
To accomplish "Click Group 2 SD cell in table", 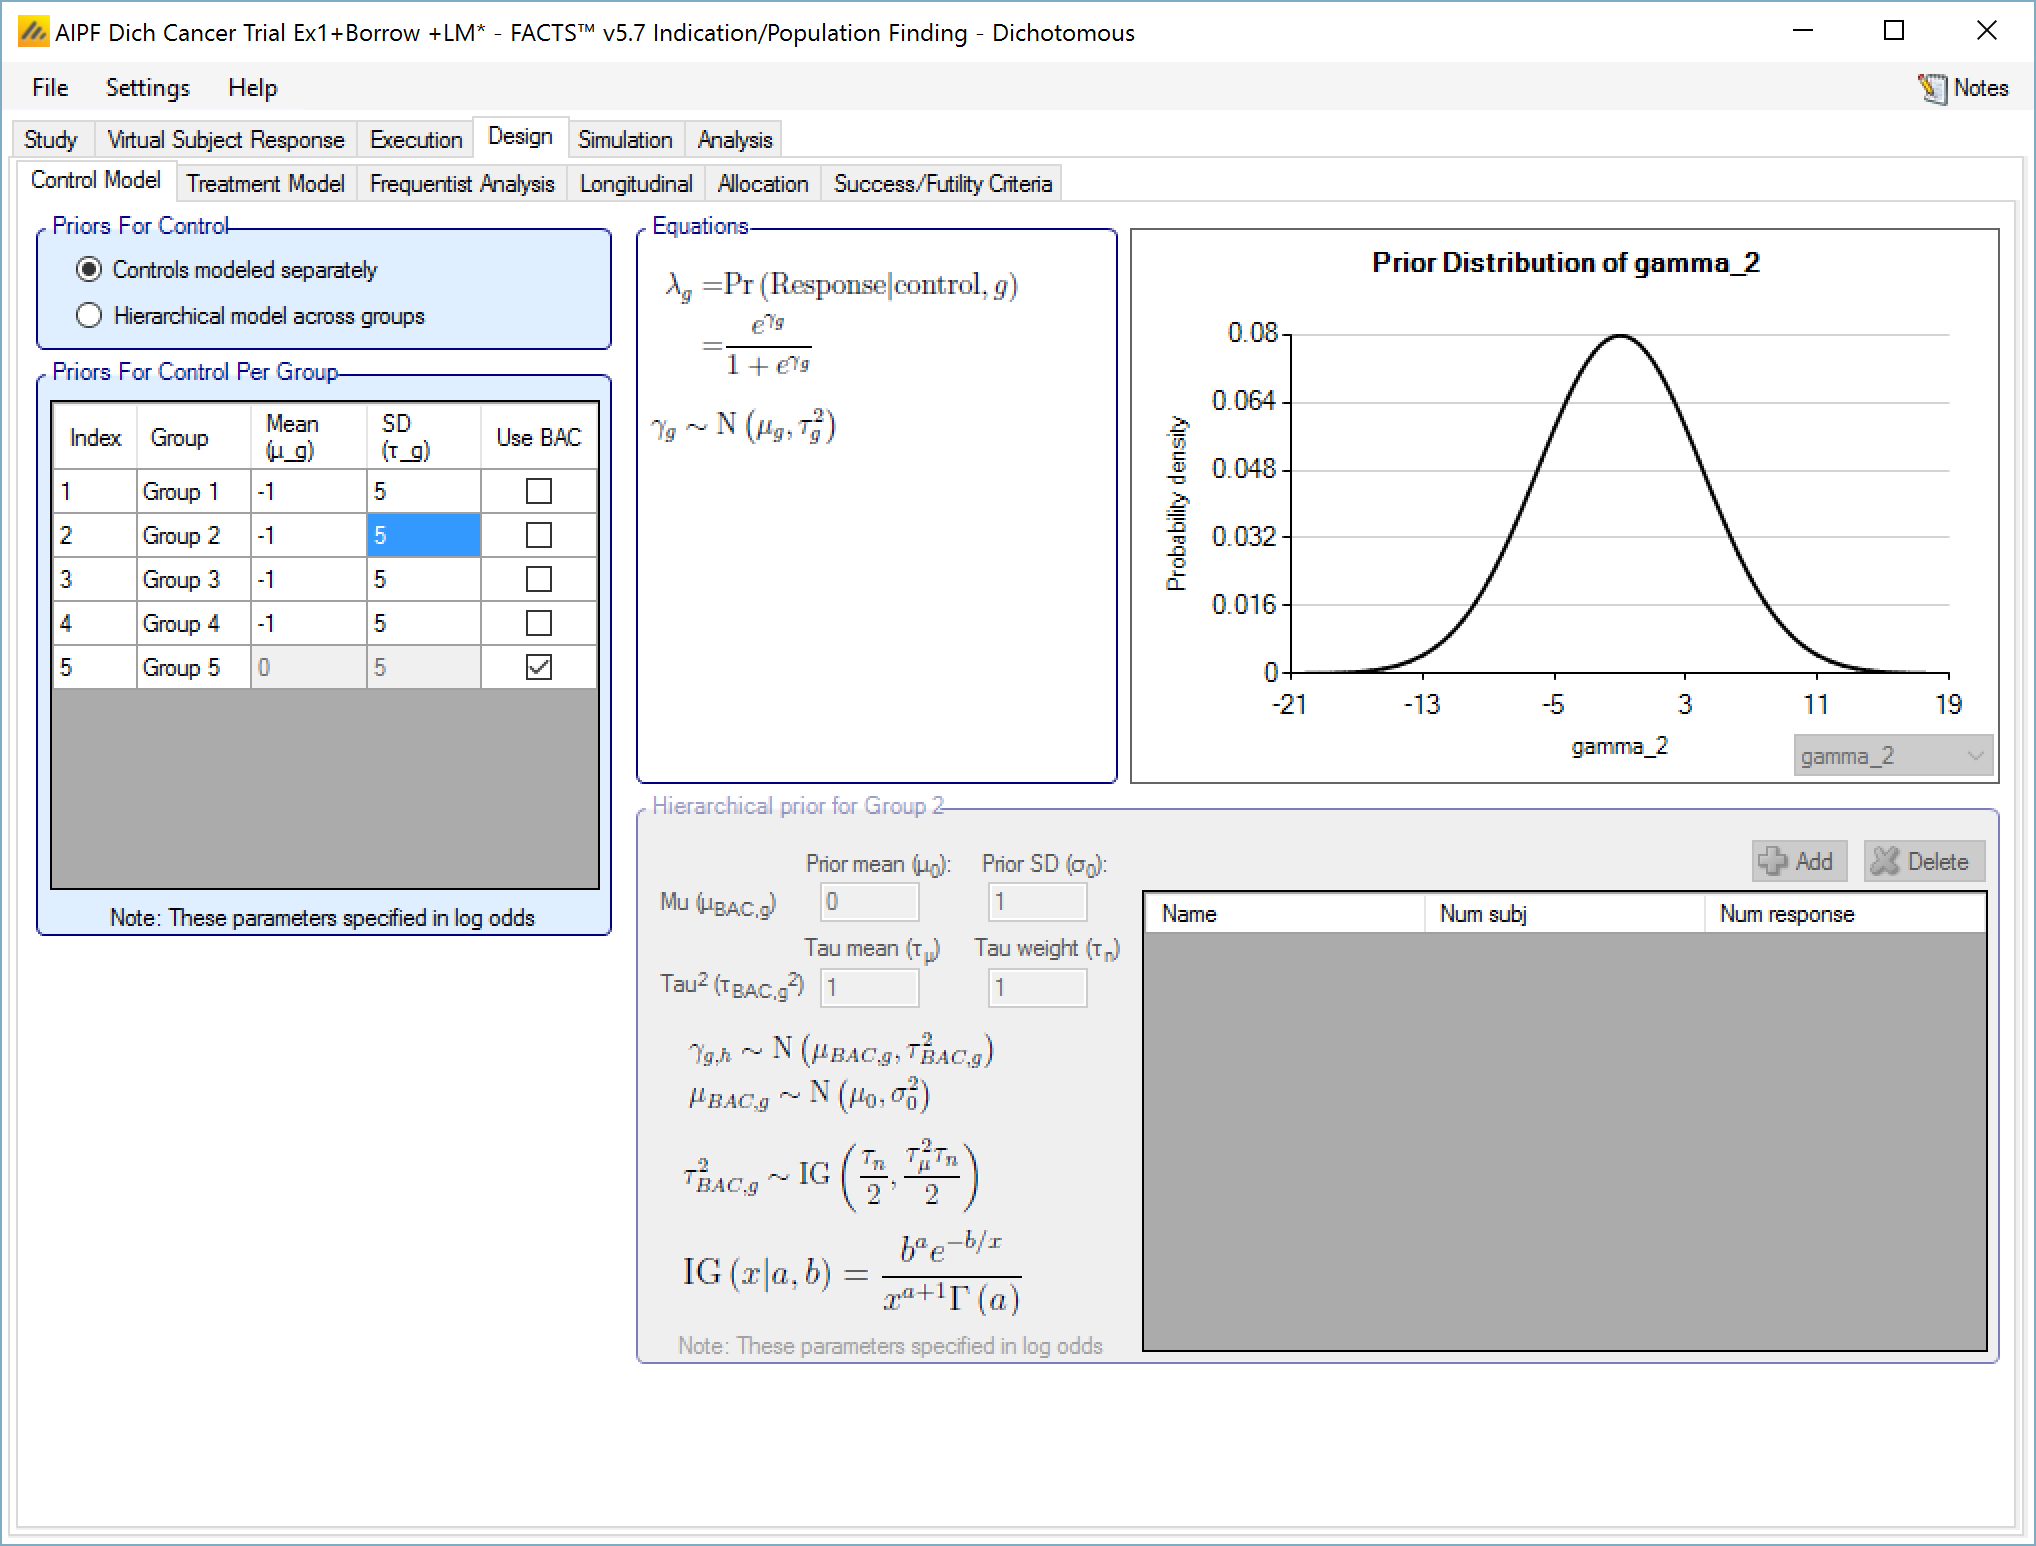I will pos(423,535).
